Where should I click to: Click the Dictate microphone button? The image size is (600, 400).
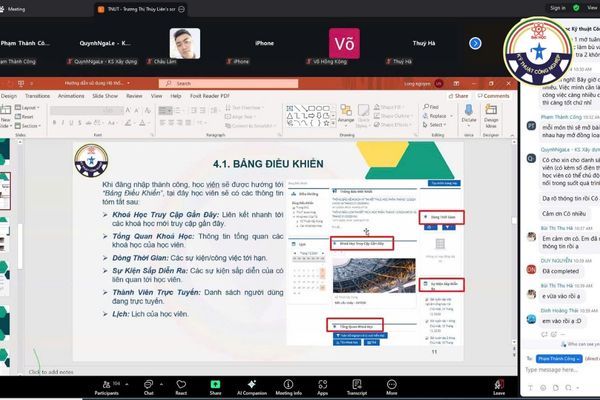469,114
